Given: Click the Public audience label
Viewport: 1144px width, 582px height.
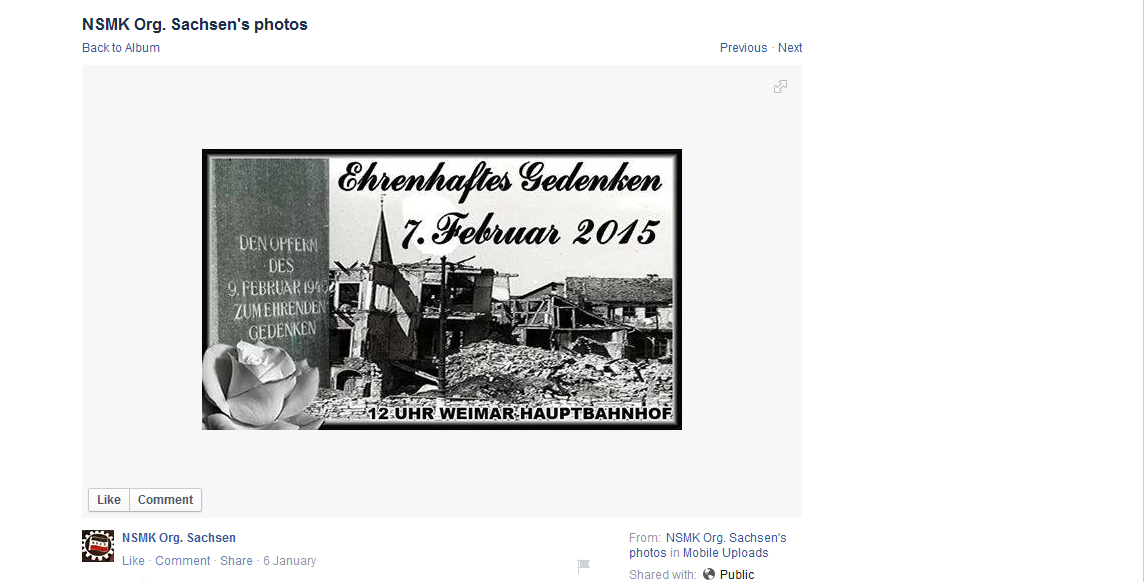Looking at the screenshot, I should coord(737,575).
